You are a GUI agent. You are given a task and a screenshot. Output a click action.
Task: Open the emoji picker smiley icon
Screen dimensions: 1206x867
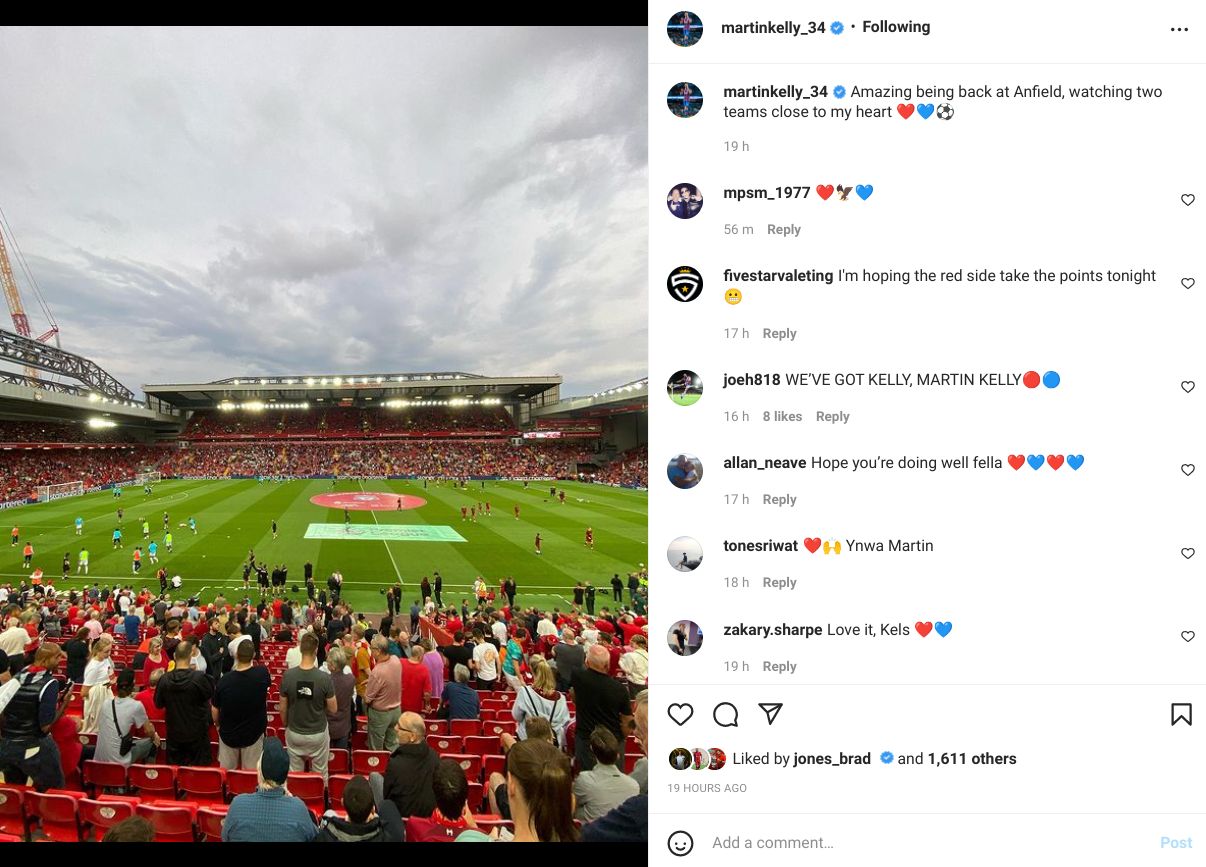pyautogui.click(x=680, y=843)
